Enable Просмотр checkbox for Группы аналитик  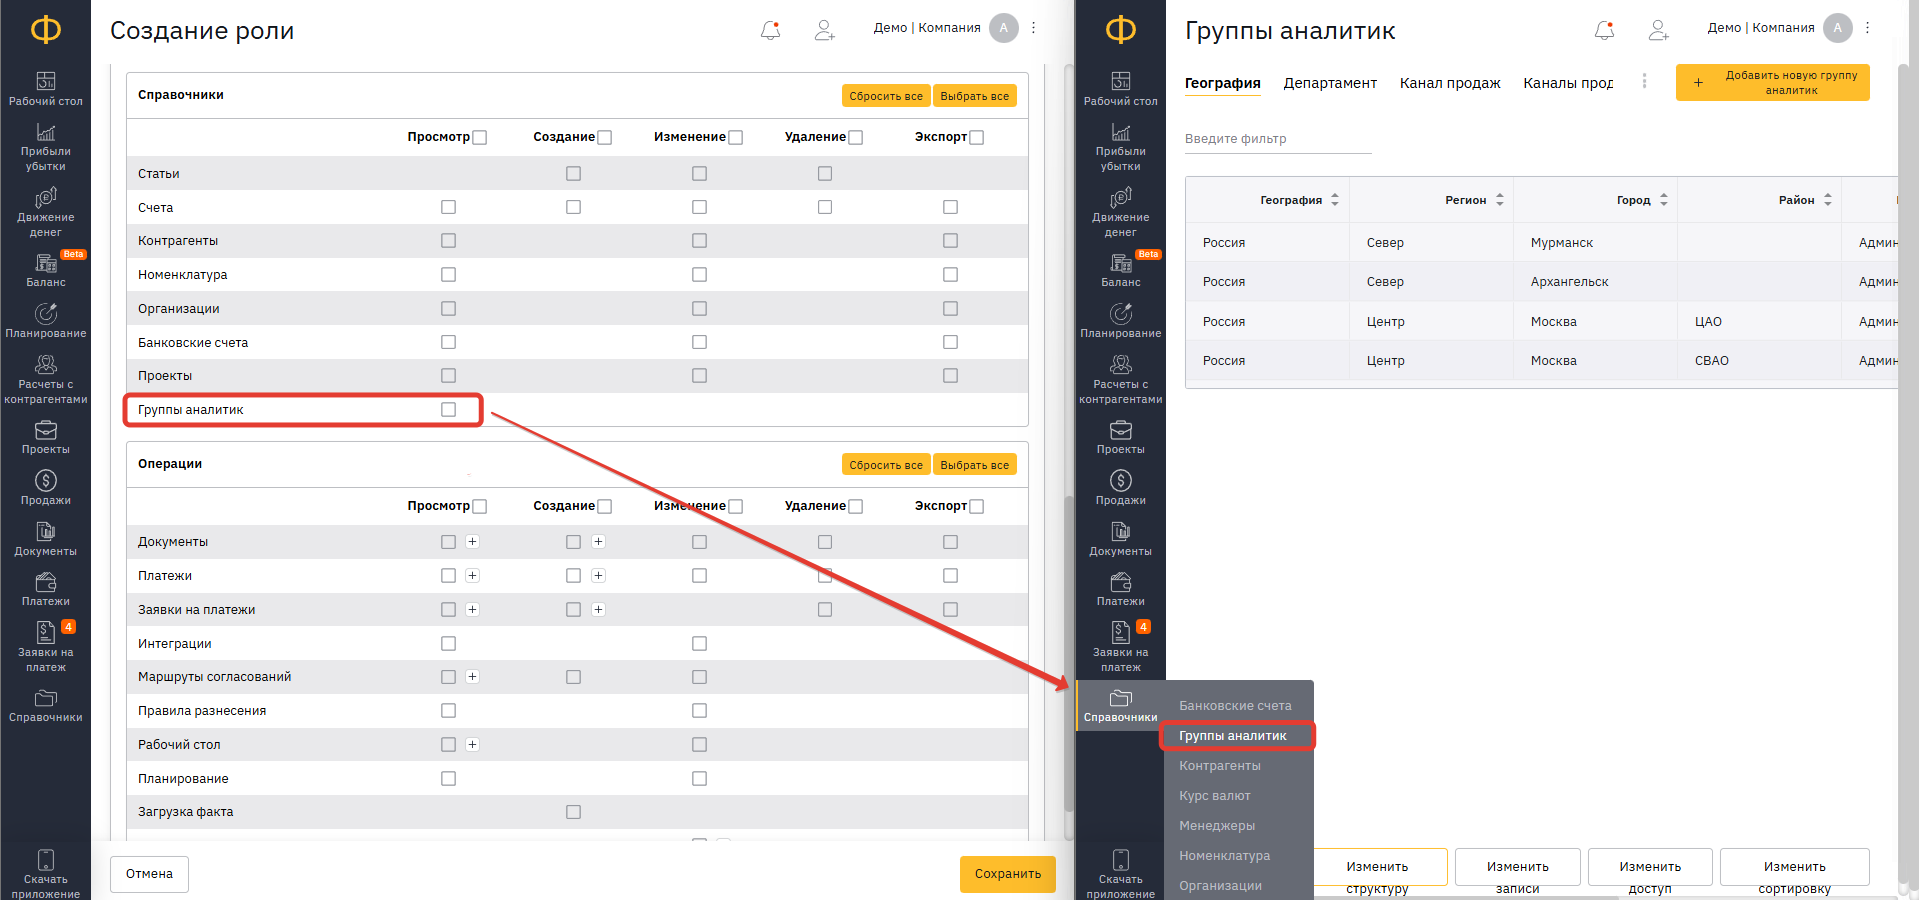pyautogui.click(x=448, y=410)
